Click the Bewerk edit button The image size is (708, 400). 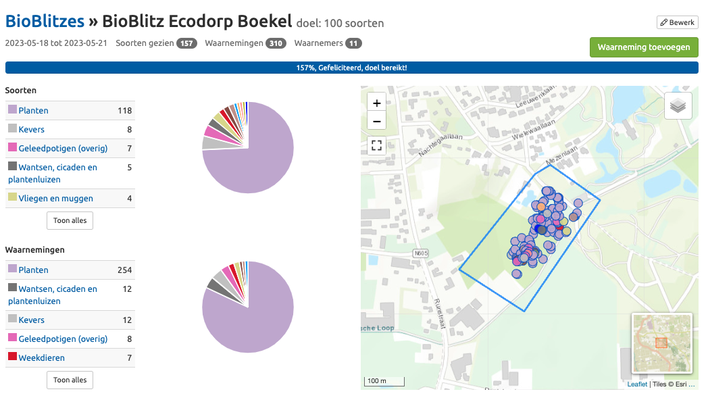click(677, 22)
